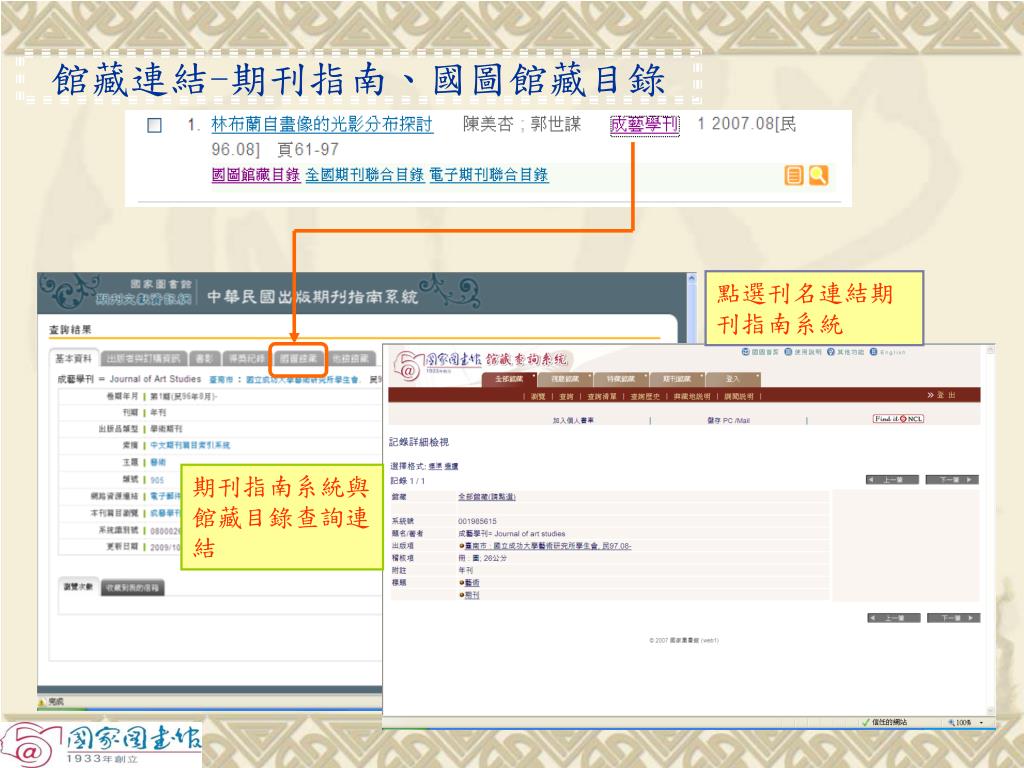Click the classification number 905 link
The width and height of the screenshot is (1024, 768).
tap(157, 480)
